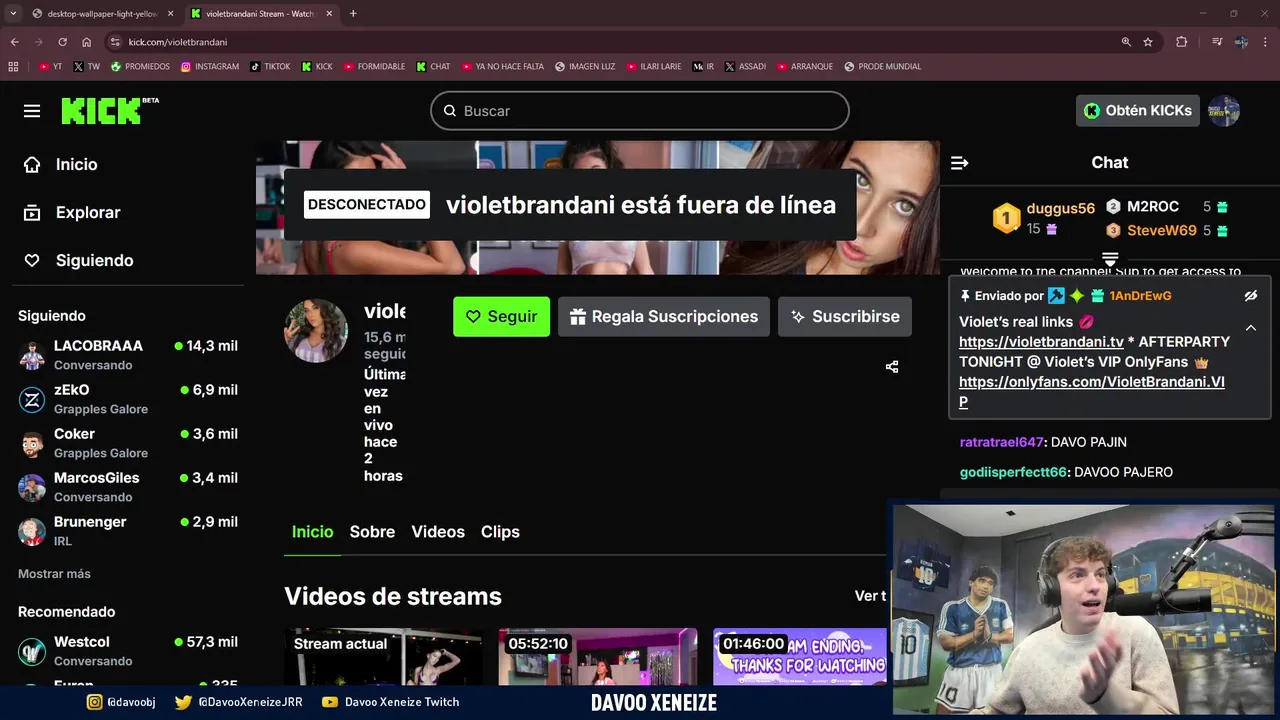
Task: Click the address bar URL kick.com/violetbrandani
Action: pos(178,42)
